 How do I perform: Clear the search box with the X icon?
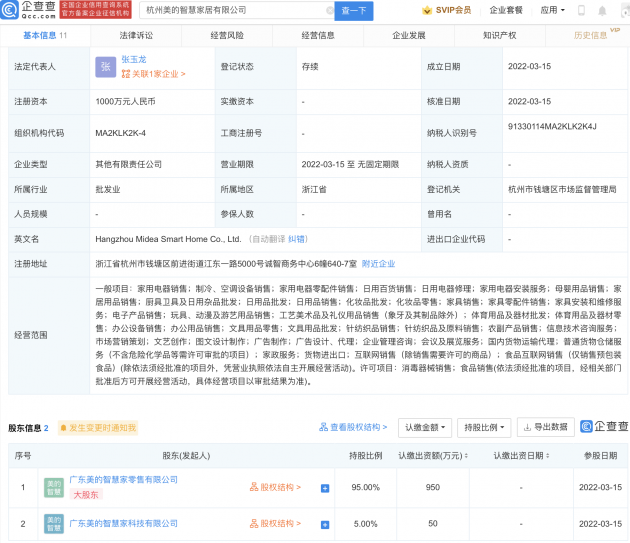click(x=324, y=11)
